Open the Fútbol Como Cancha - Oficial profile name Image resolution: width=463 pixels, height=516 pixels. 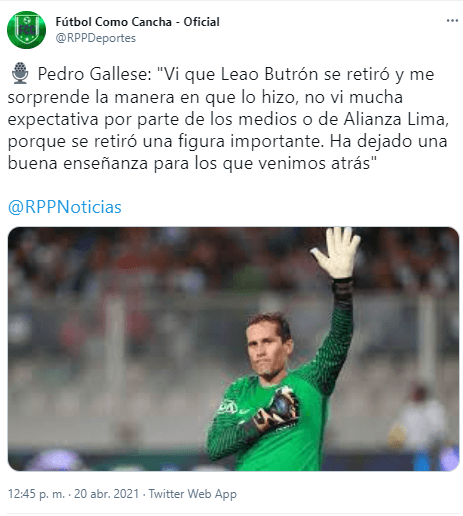[137, 22]
